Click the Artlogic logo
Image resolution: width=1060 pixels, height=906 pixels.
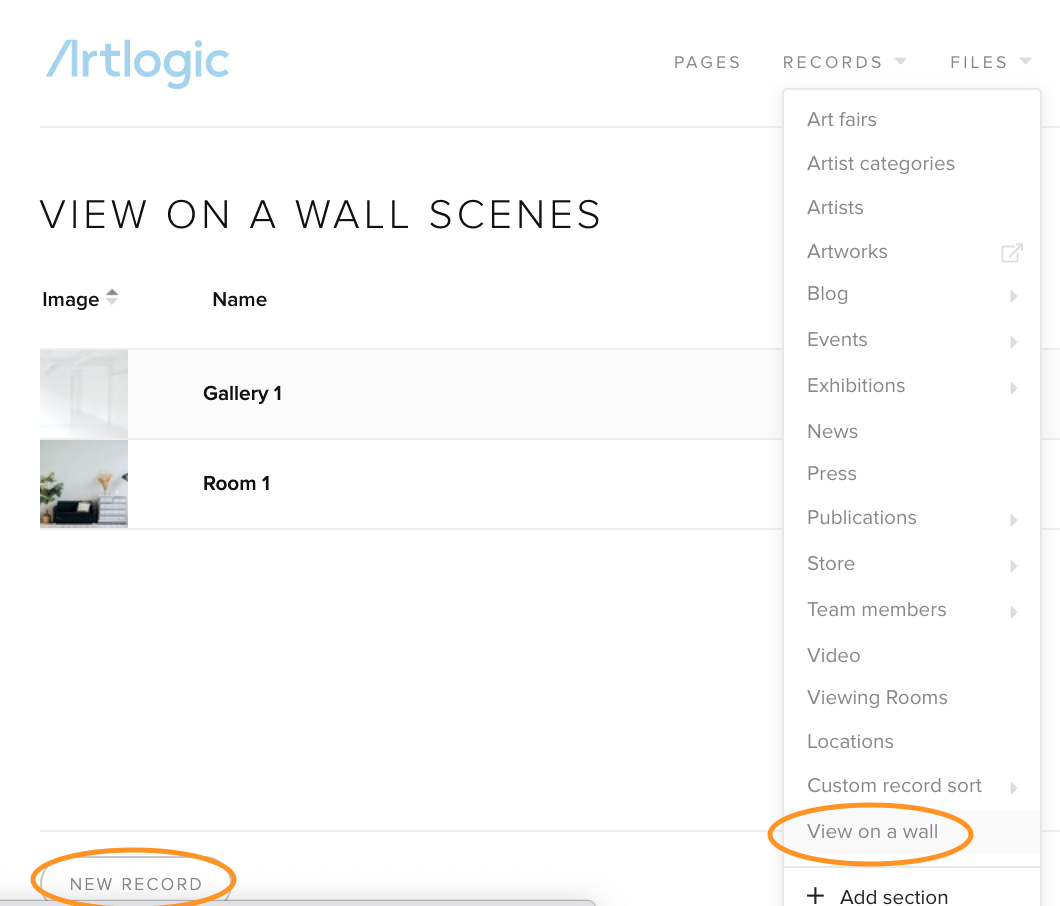click(x=138, y=61)
